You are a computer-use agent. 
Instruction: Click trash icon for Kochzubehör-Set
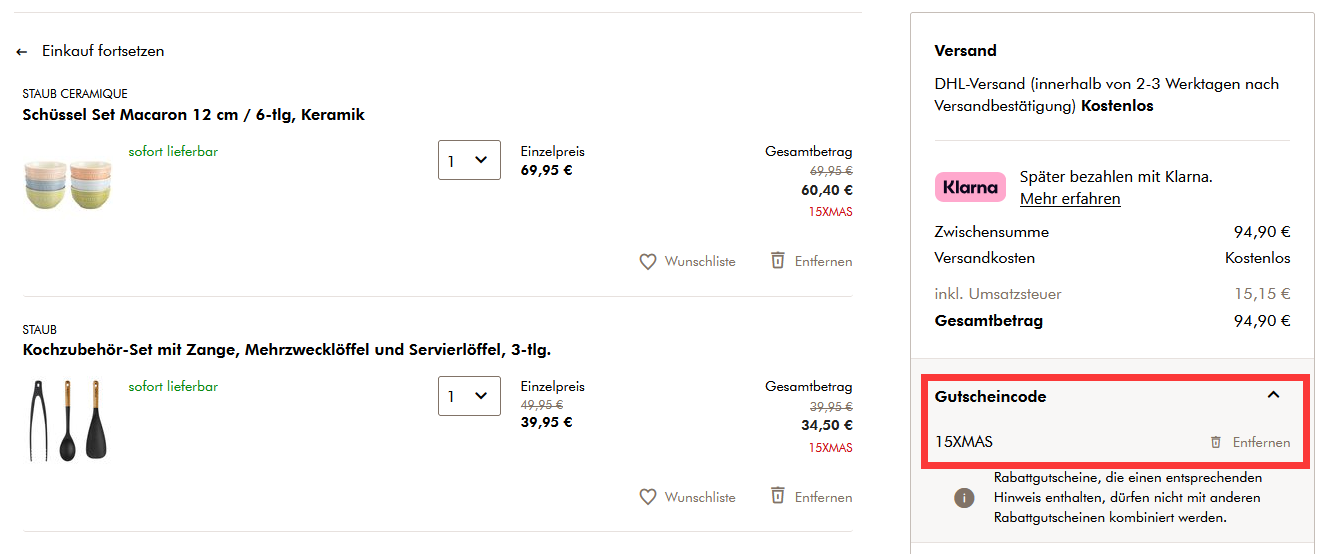778,496
